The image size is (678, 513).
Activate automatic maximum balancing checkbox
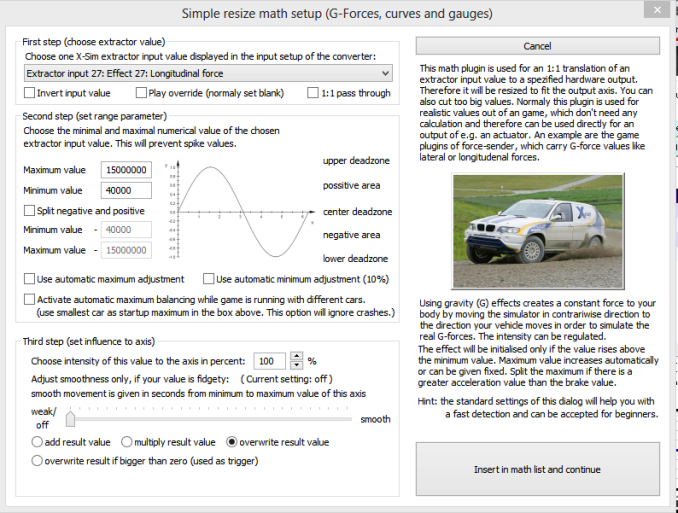(x=29, y=299)
